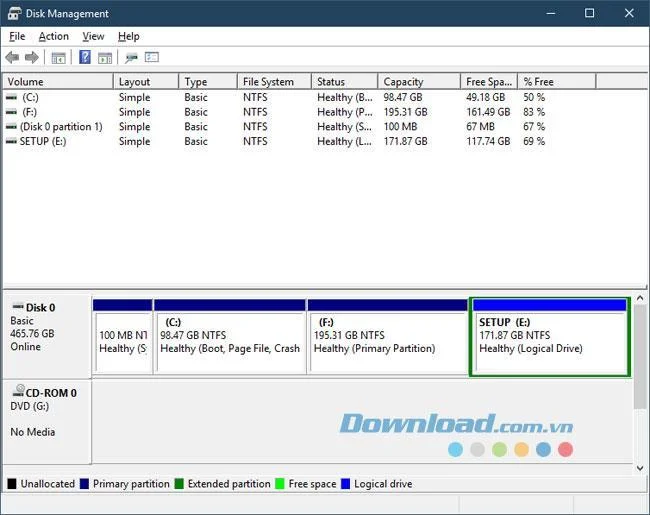Select the (F:) volume row label
The image size is (650, 515).
(x=29, y=112)
